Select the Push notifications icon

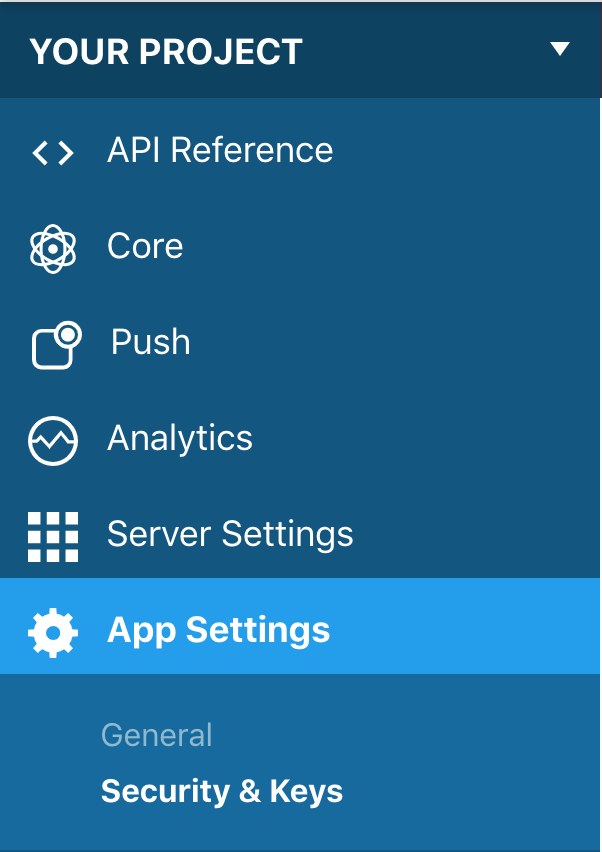pos(52,343)
